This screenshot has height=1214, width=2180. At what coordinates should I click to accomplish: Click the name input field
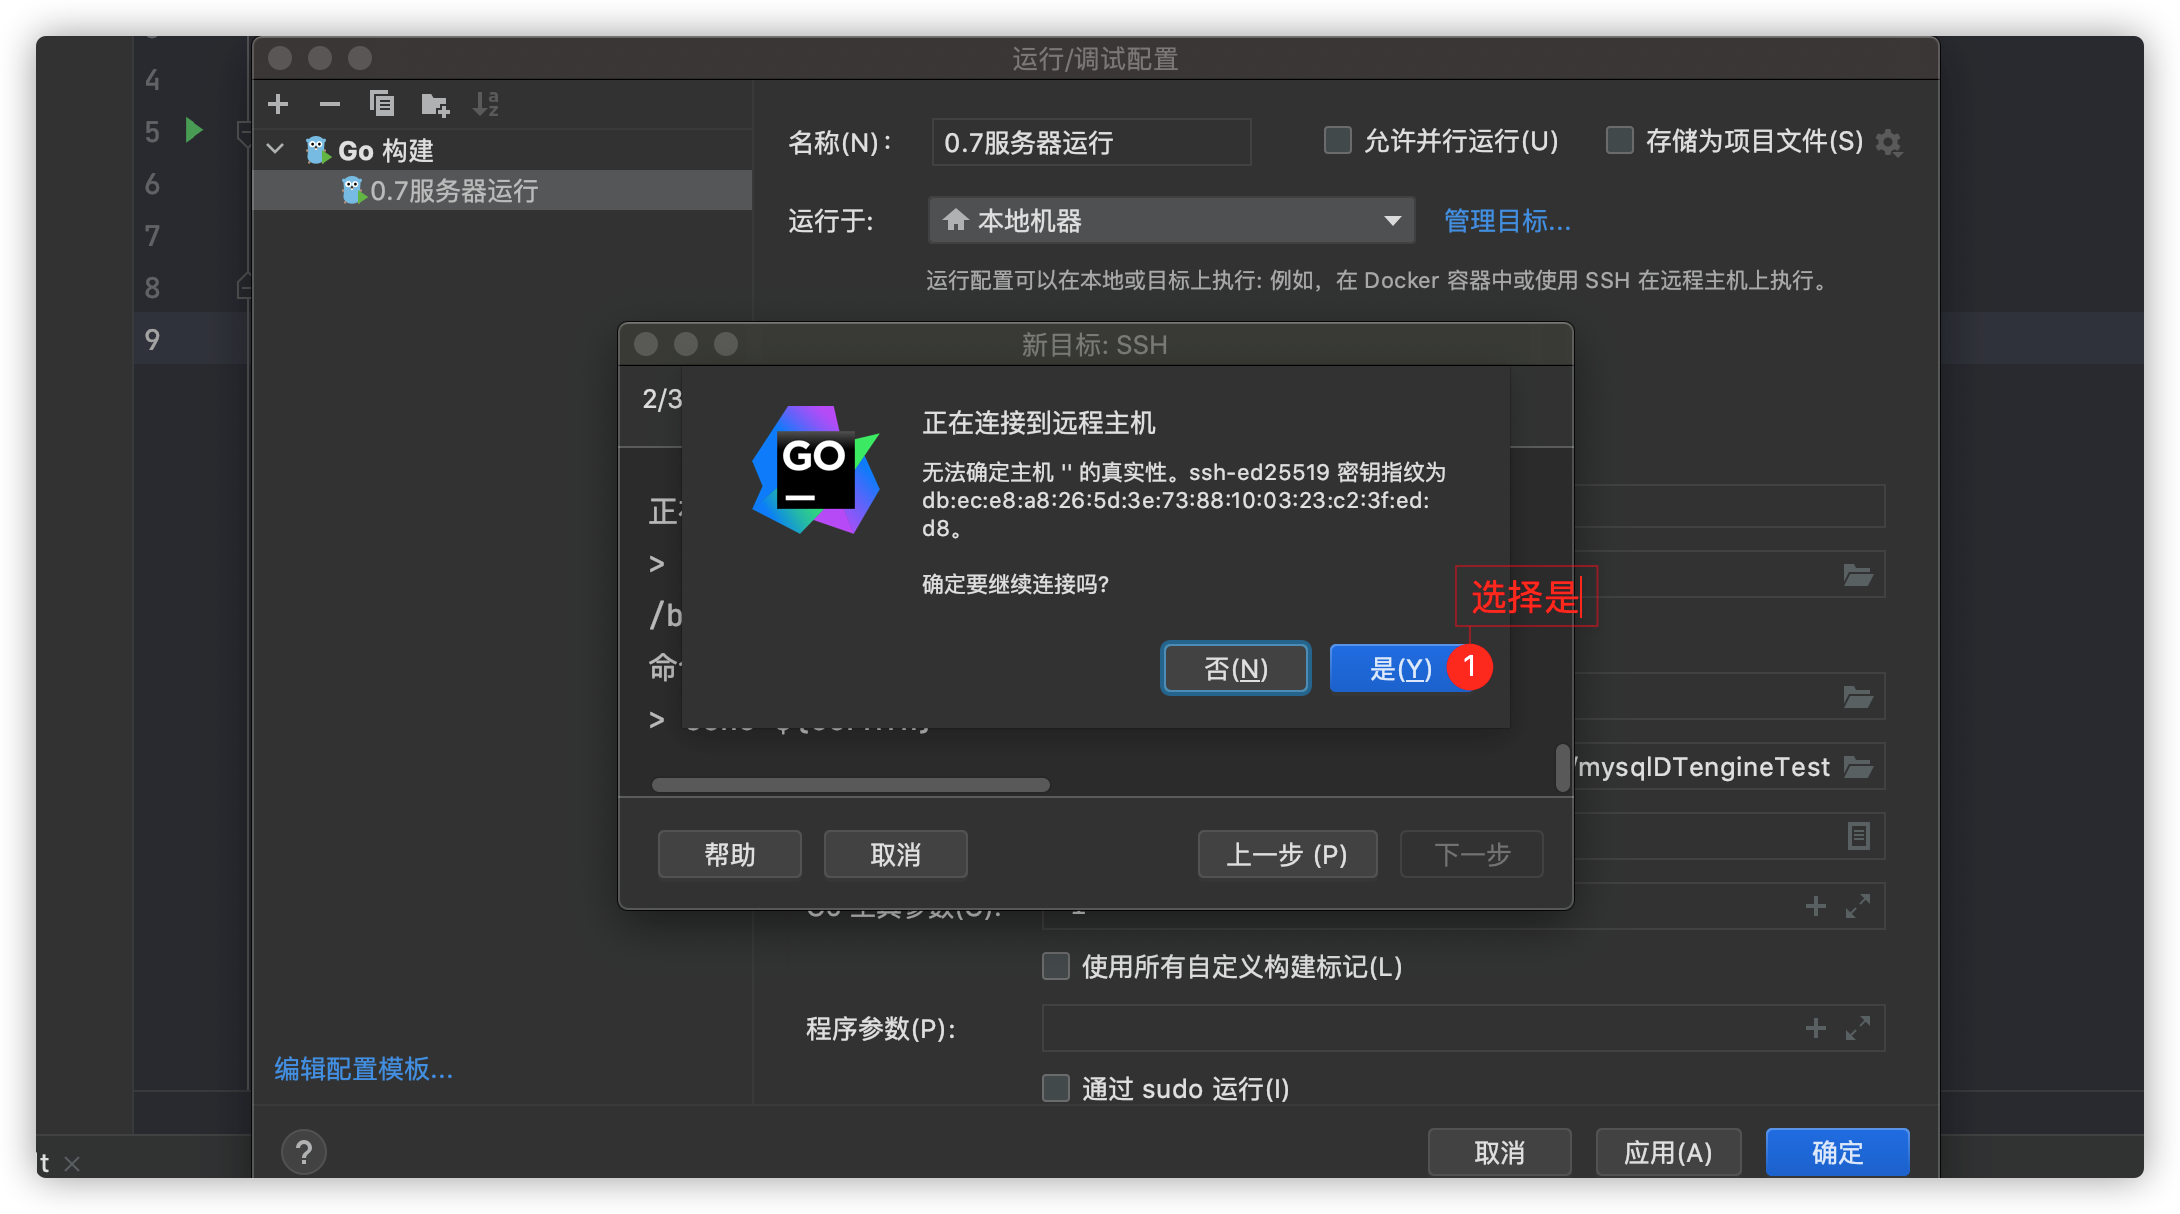pos(1091,142)
